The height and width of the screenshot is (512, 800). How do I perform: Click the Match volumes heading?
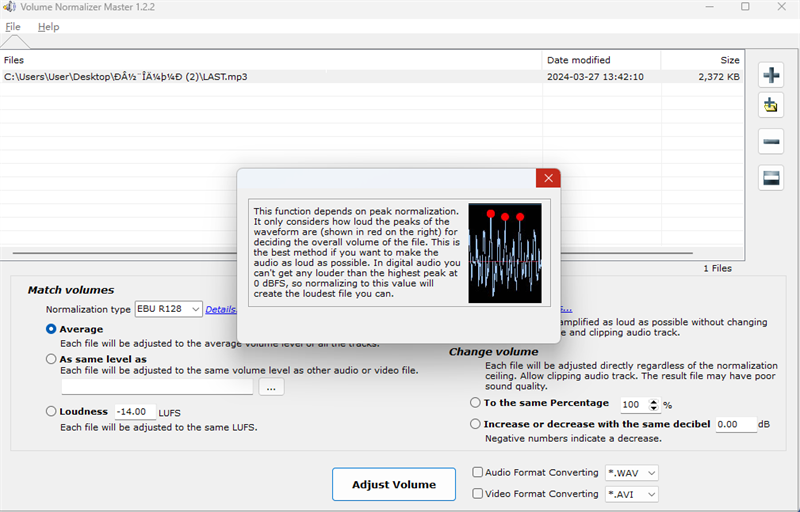tap(71, 290)
